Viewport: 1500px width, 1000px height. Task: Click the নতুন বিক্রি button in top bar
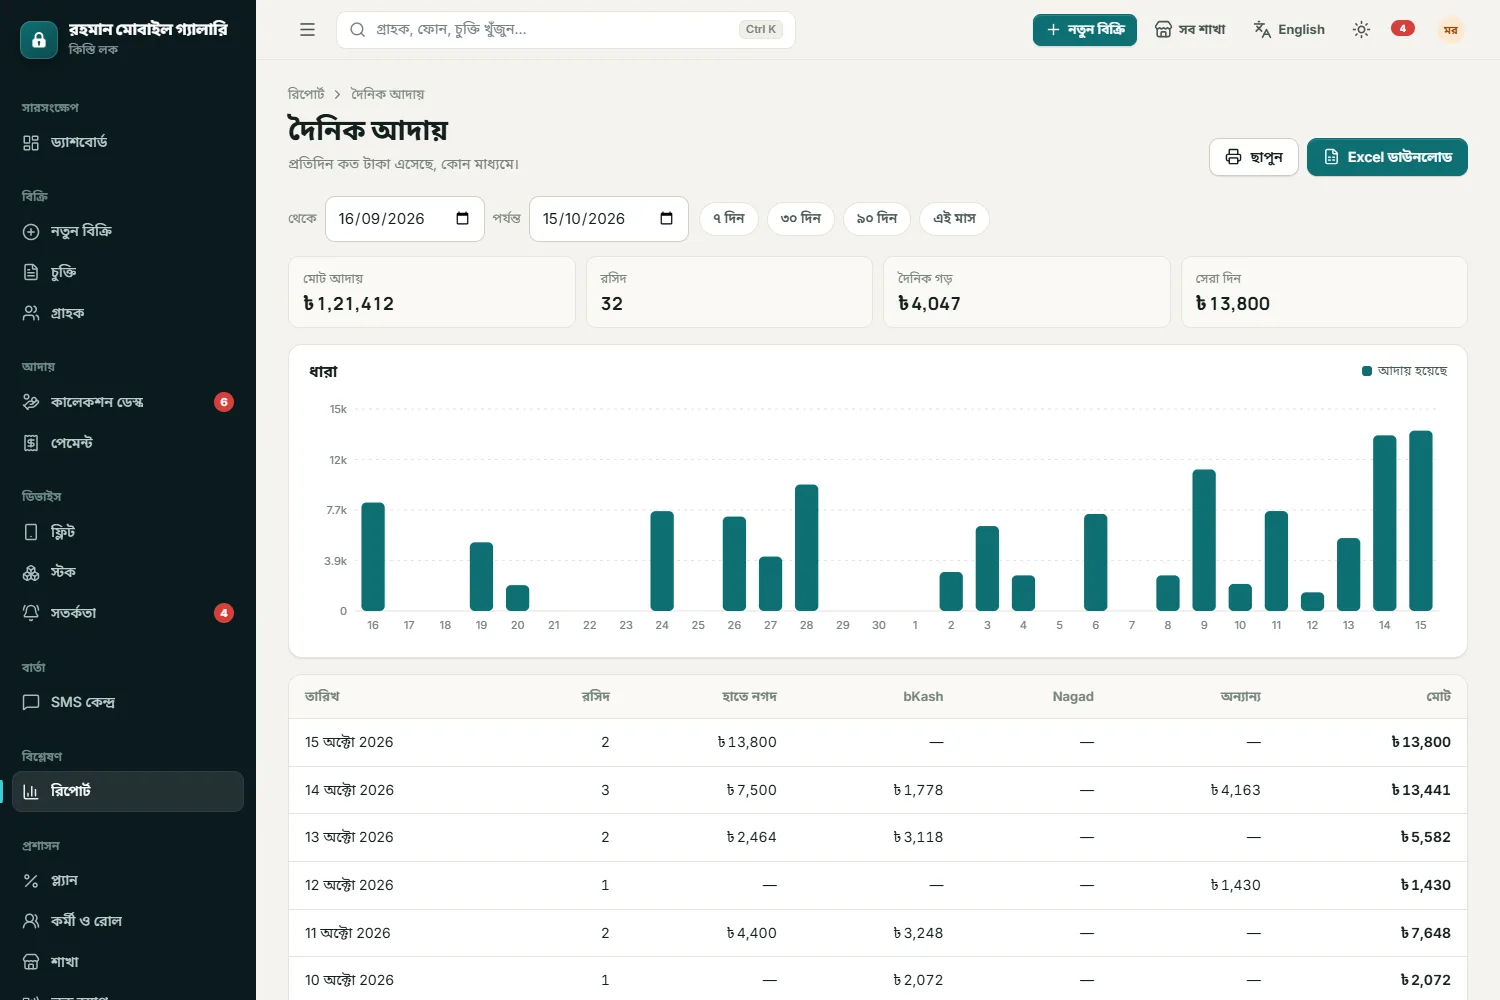coord(1085,30)
